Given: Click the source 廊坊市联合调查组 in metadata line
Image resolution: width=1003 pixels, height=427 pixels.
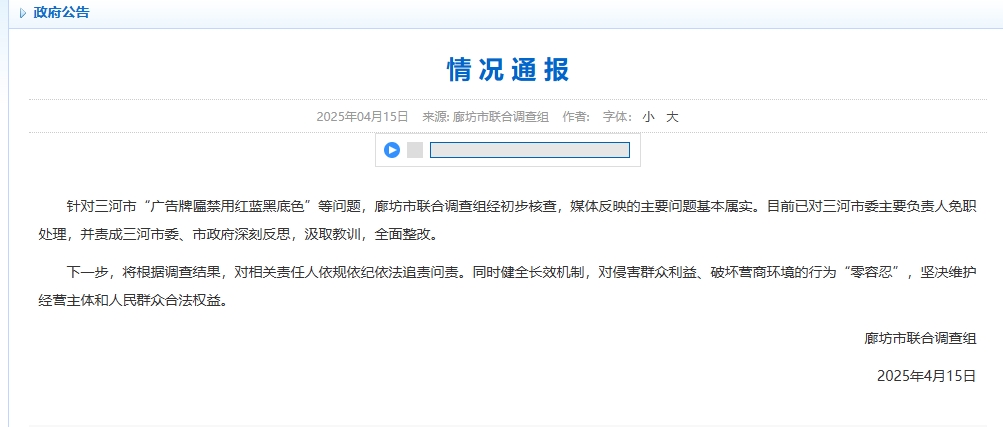Looking at the screenshot, I should [500, 117].
